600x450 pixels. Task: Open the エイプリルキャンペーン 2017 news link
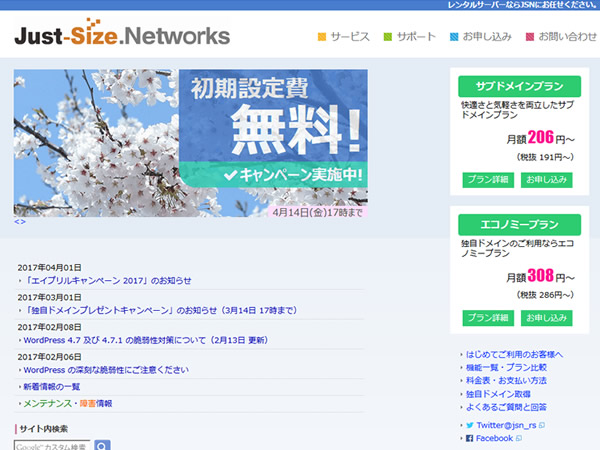click(108, 281)
